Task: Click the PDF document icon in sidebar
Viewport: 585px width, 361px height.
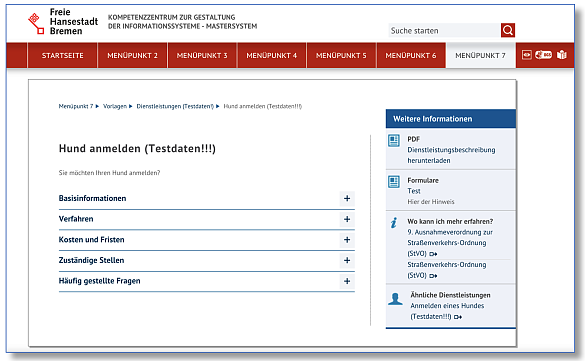Action: pyautogui.click(x=394, y=141)
